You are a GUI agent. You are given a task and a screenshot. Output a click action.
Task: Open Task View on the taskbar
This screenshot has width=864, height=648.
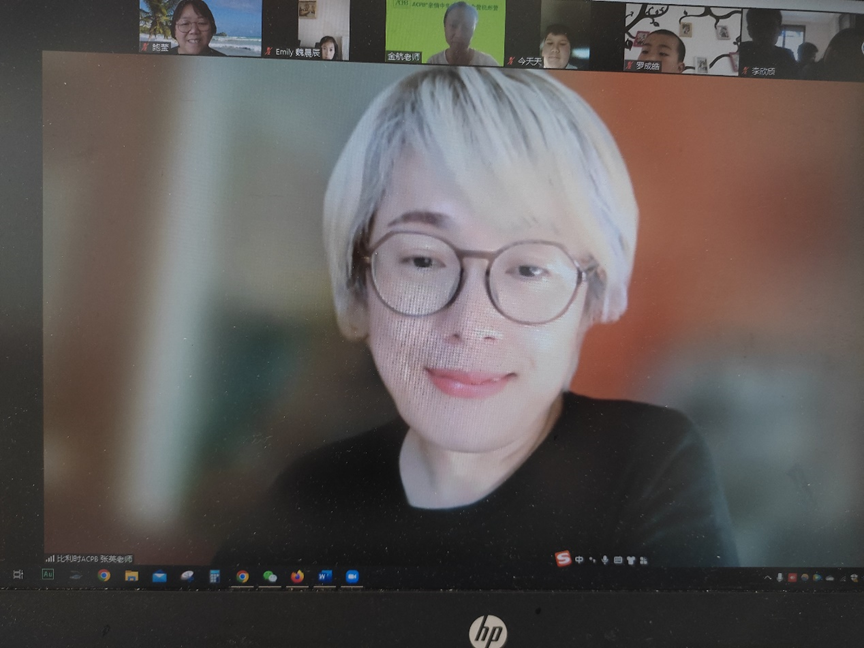pos(18,574)
